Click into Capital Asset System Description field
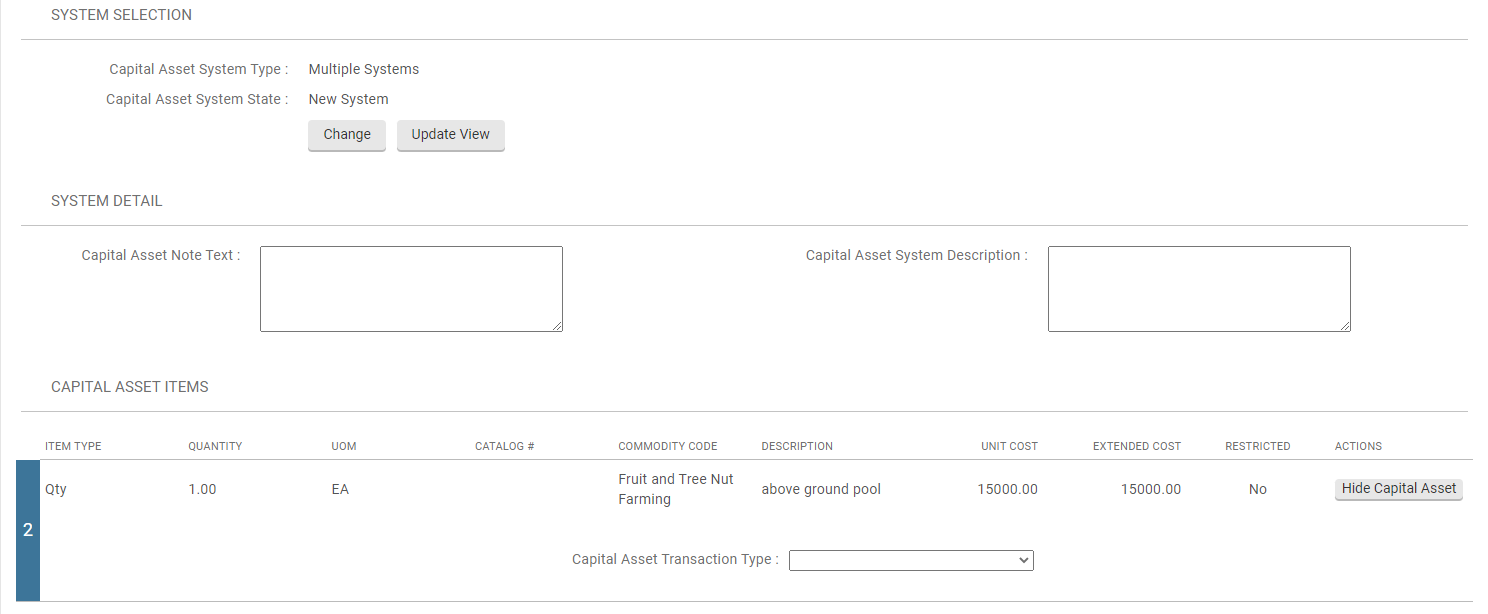1488x614 pixels. click(1198, 288)
